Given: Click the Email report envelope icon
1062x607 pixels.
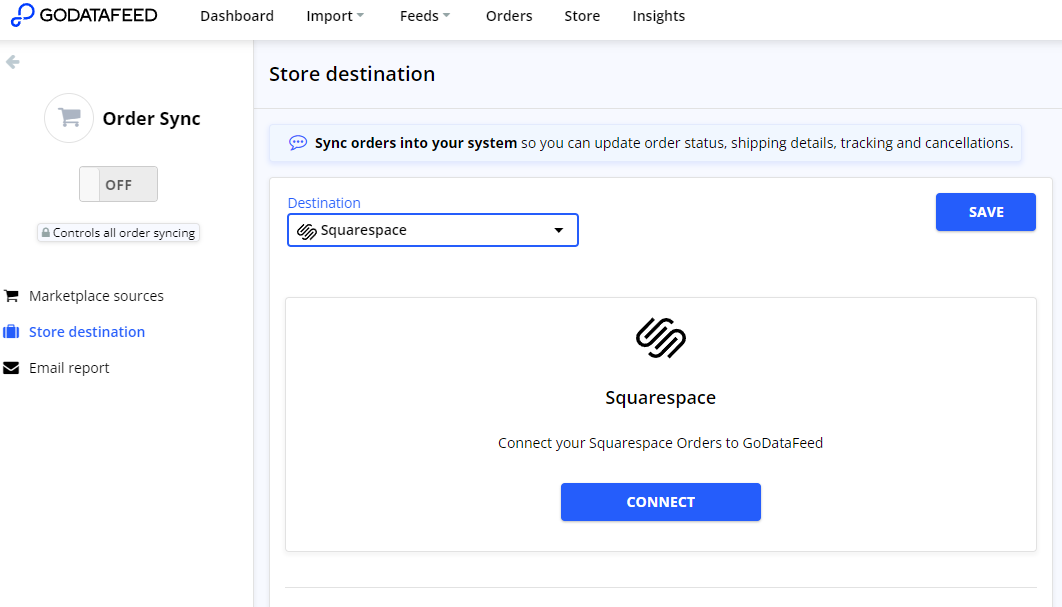Looking at the screenshot, I should tap(11, 368).
